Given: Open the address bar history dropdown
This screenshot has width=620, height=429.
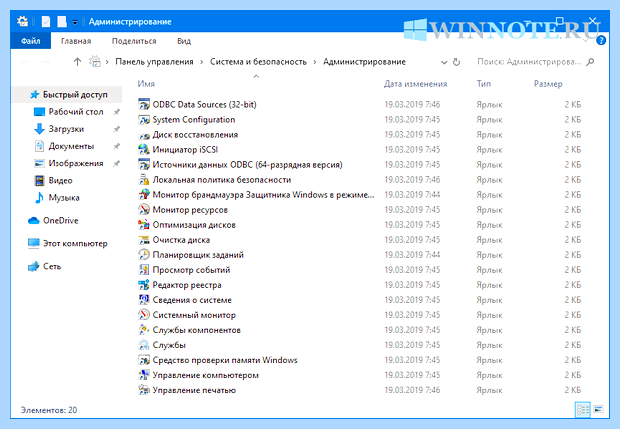Looking at the screenshot, I should (444, 62).
